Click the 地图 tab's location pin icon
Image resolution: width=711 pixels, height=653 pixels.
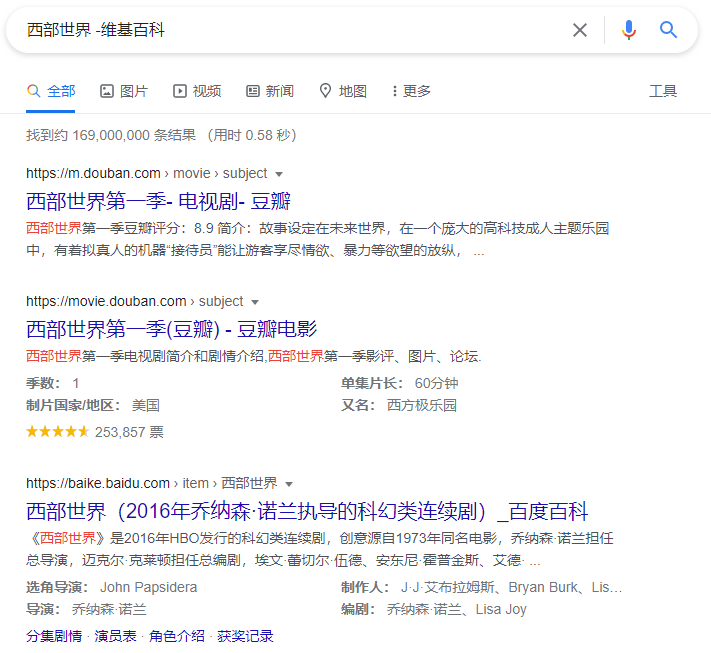(x=325, y=91)
